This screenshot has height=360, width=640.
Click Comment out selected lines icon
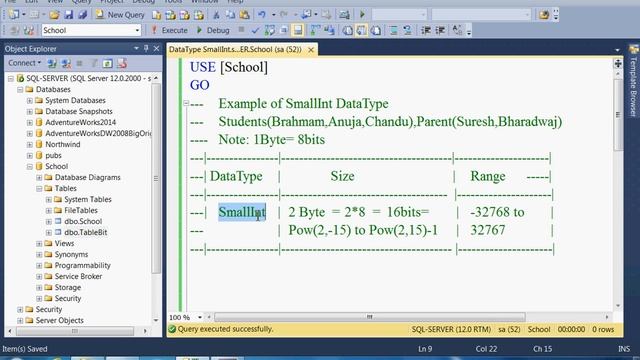pos(393,30)
